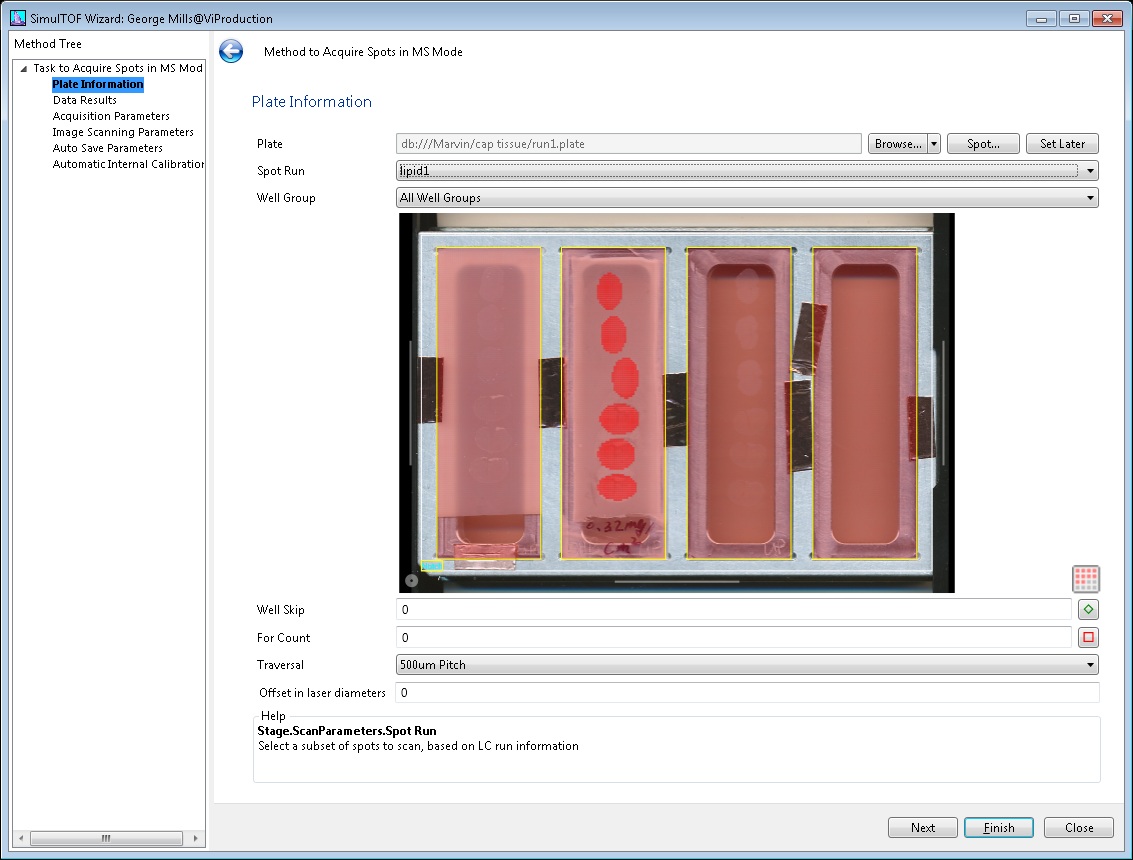This screenshot has height=860, width=1133.
Task: Click Stage.ScanParameters.Spot Run help text
Action: pyautogui.click(x=347, y=731)
